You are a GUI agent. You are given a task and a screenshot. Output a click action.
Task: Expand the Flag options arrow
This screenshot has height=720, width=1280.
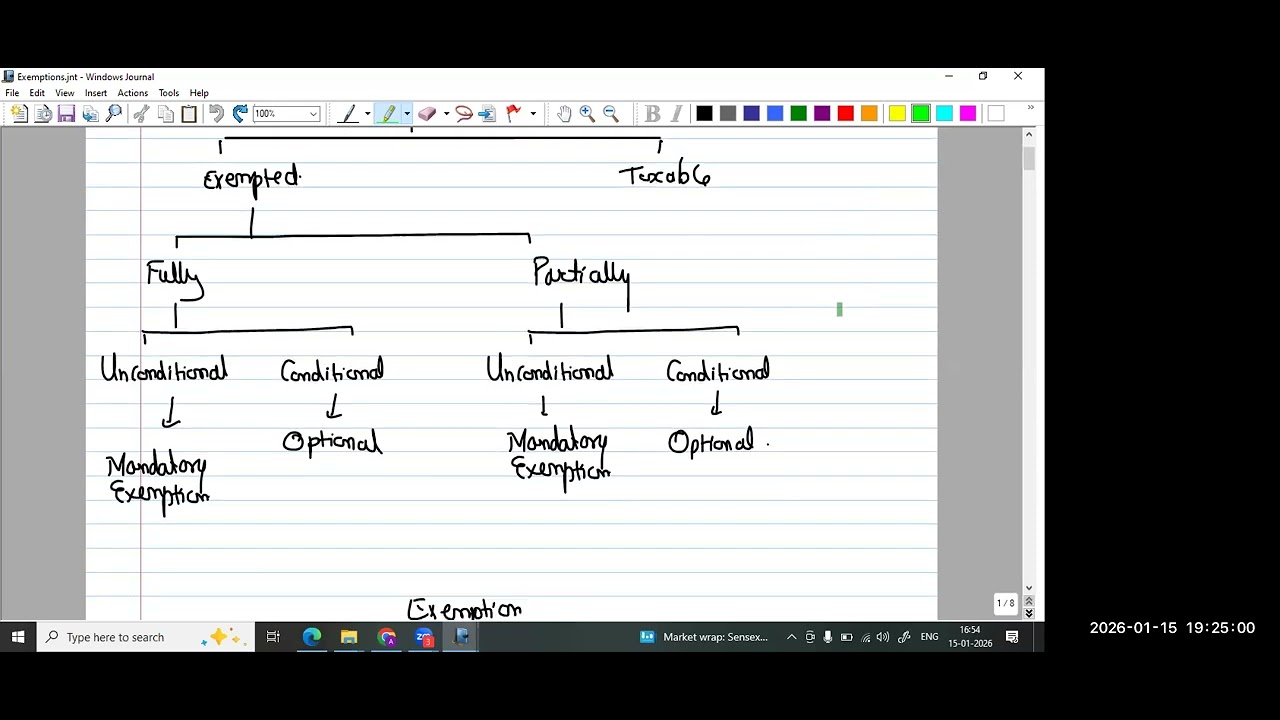tap(533, 114)
